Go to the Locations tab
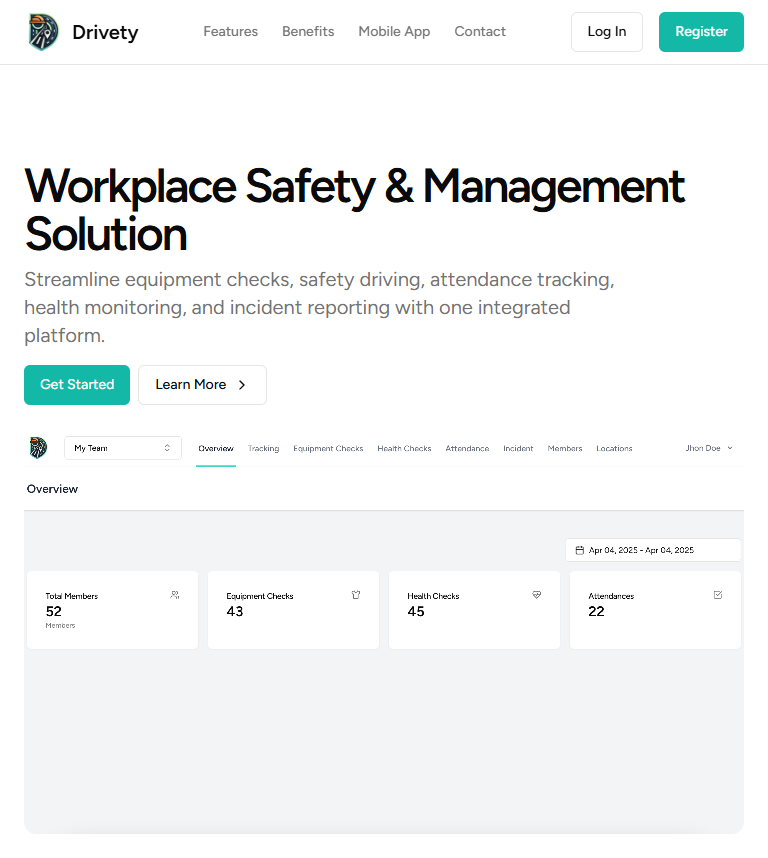The image size is (768, 858). pos(614,449)
